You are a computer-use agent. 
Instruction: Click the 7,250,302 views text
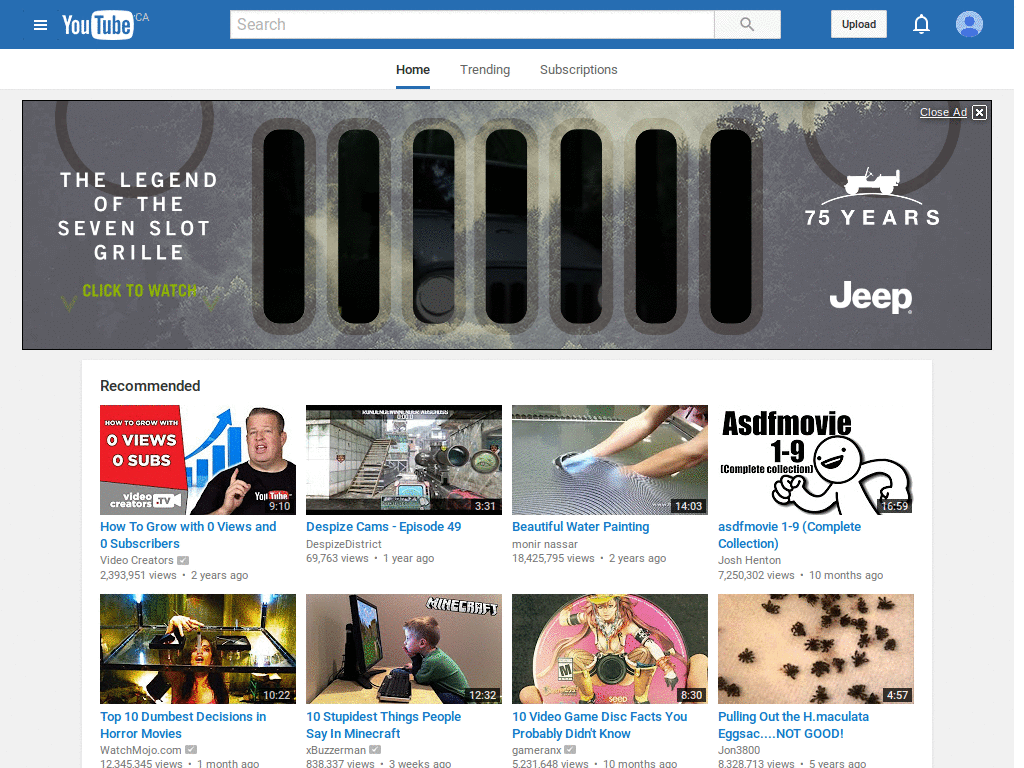[756, 575]
